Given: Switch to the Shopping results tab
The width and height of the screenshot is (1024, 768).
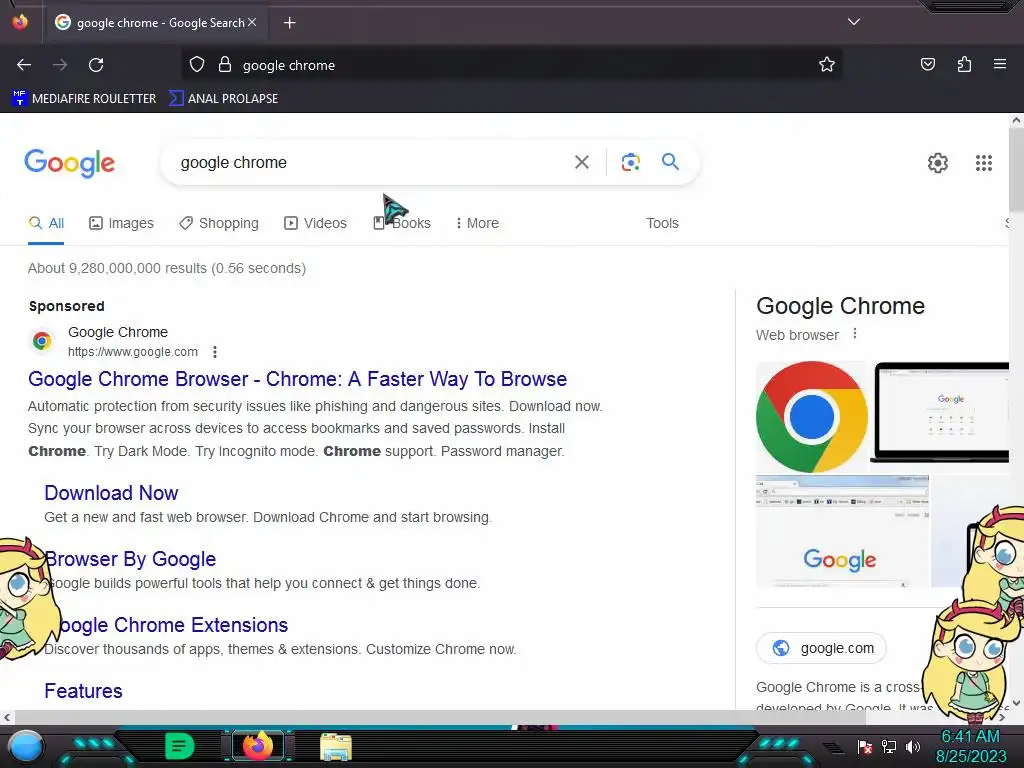Looking at the screenshot, I should (219, 223).
